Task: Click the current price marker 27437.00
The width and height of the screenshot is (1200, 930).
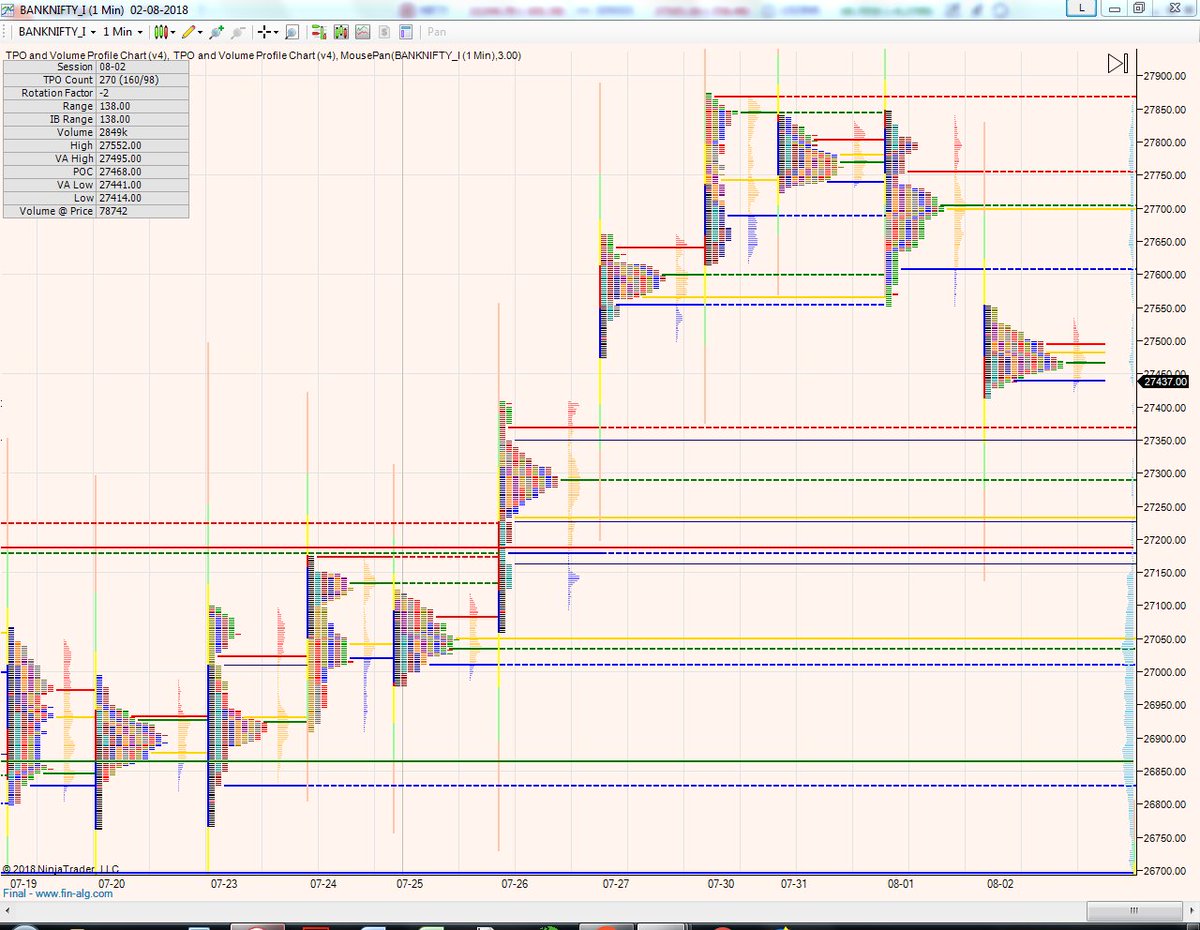Action: [x=1165, y=381]
